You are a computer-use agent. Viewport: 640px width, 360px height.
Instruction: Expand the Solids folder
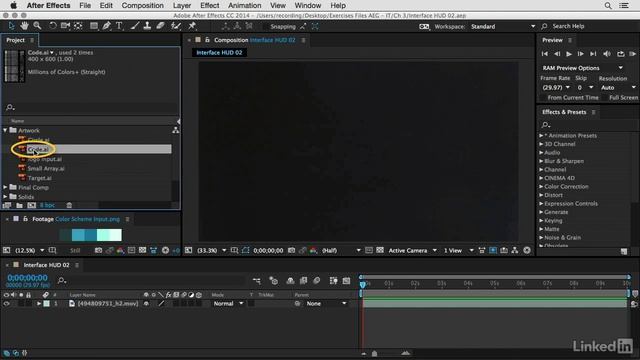(5, 197)
